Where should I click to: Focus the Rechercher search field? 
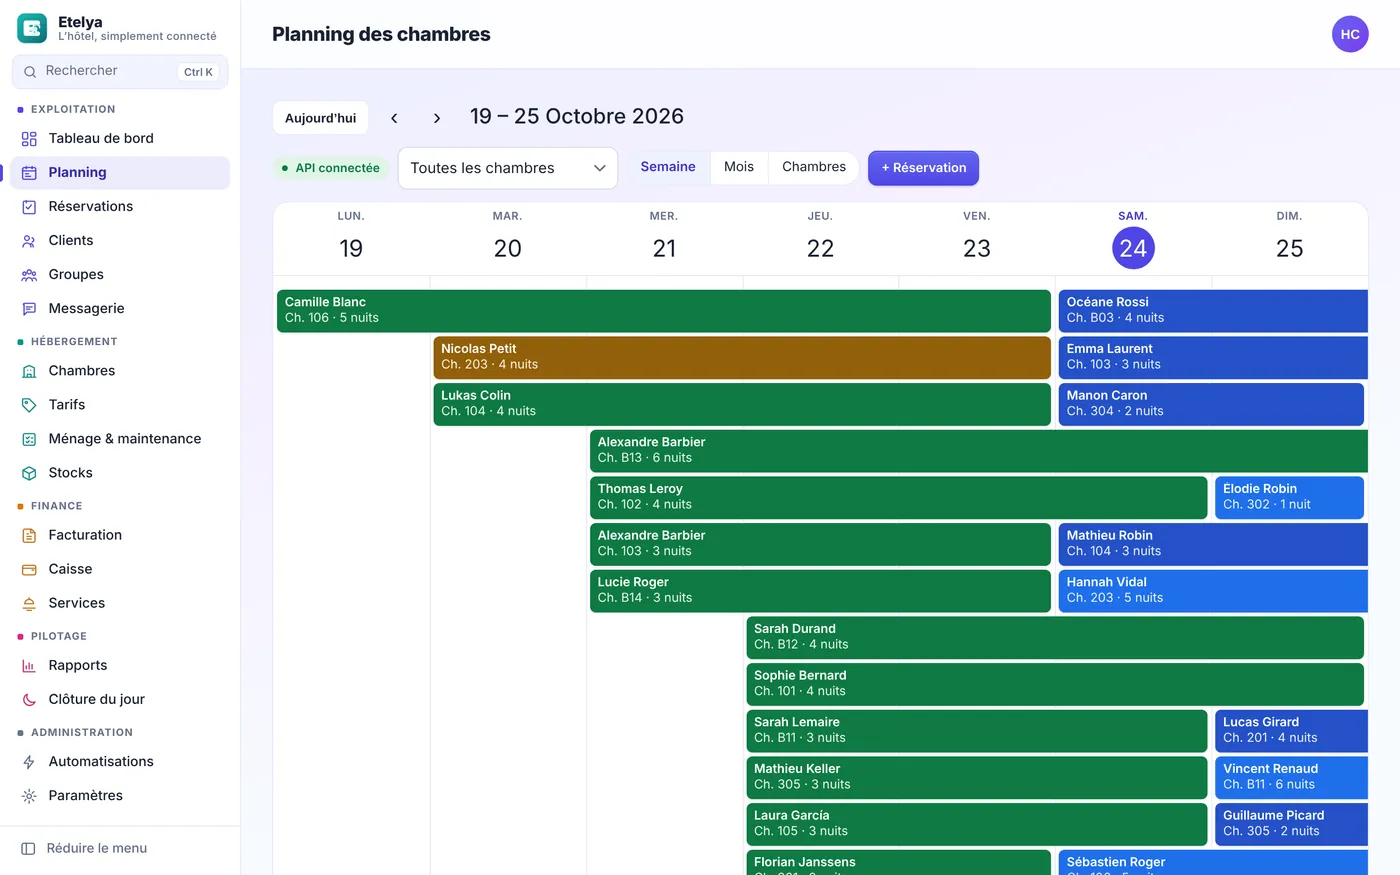tap(120, 71)
